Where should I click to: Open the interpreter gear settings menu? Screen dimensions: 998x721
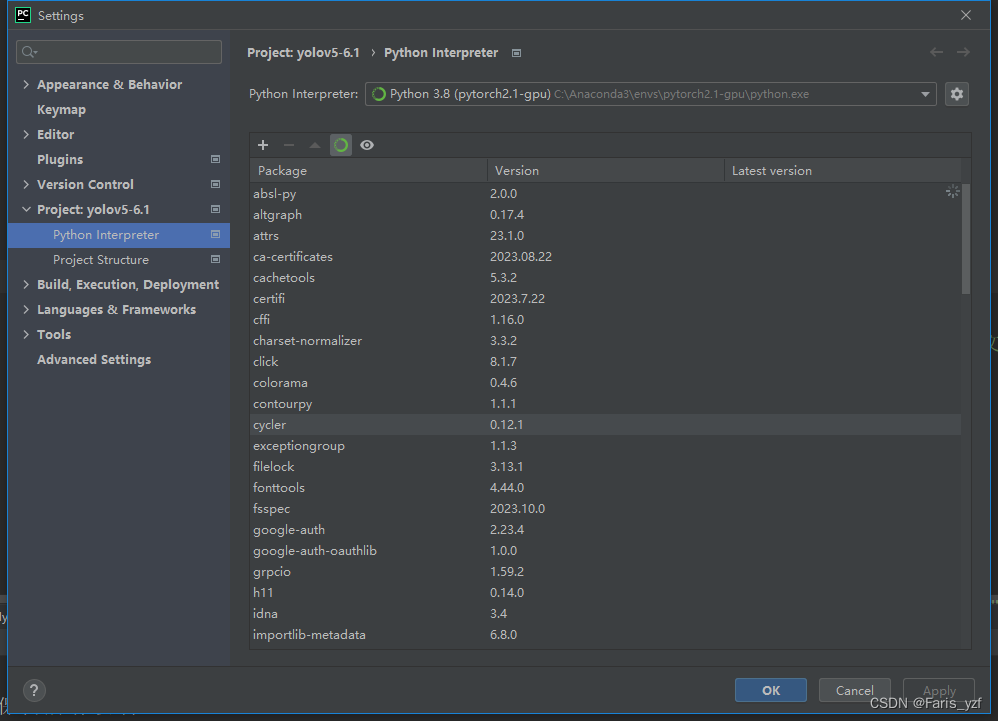click(x=957, y=94)
